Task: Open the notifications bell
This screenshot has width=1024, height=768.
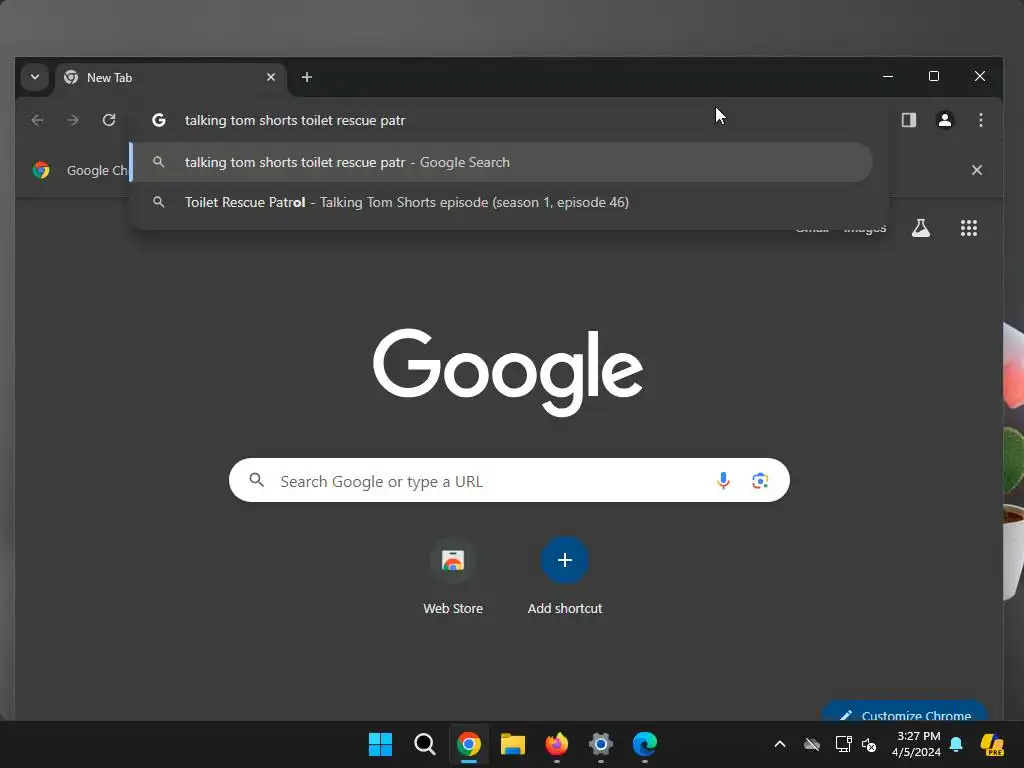Action: pyautogui.click(x=956, y=744)
